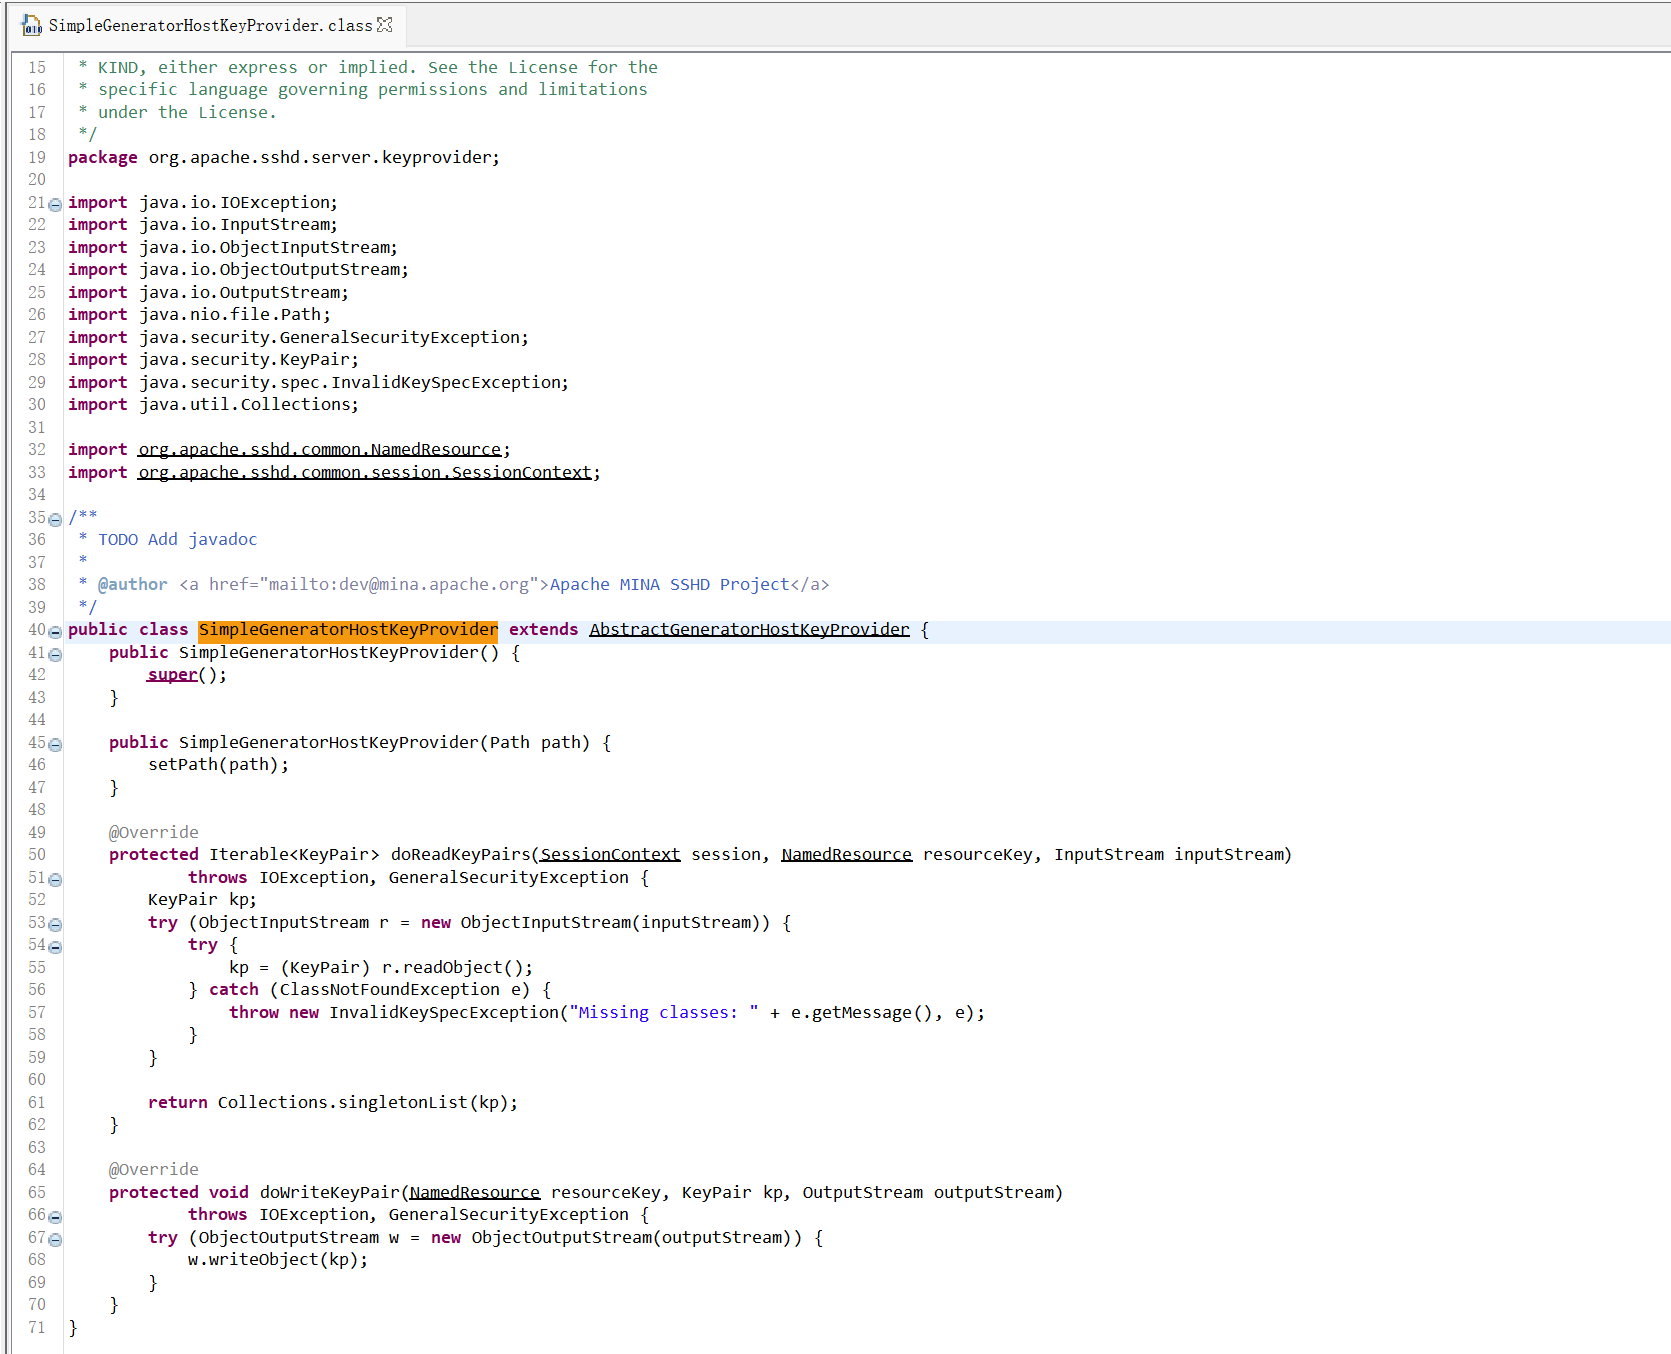Click the doWriteKeyPair method name
The height and width of the screenshot is (1354, 1671).
329,1192
